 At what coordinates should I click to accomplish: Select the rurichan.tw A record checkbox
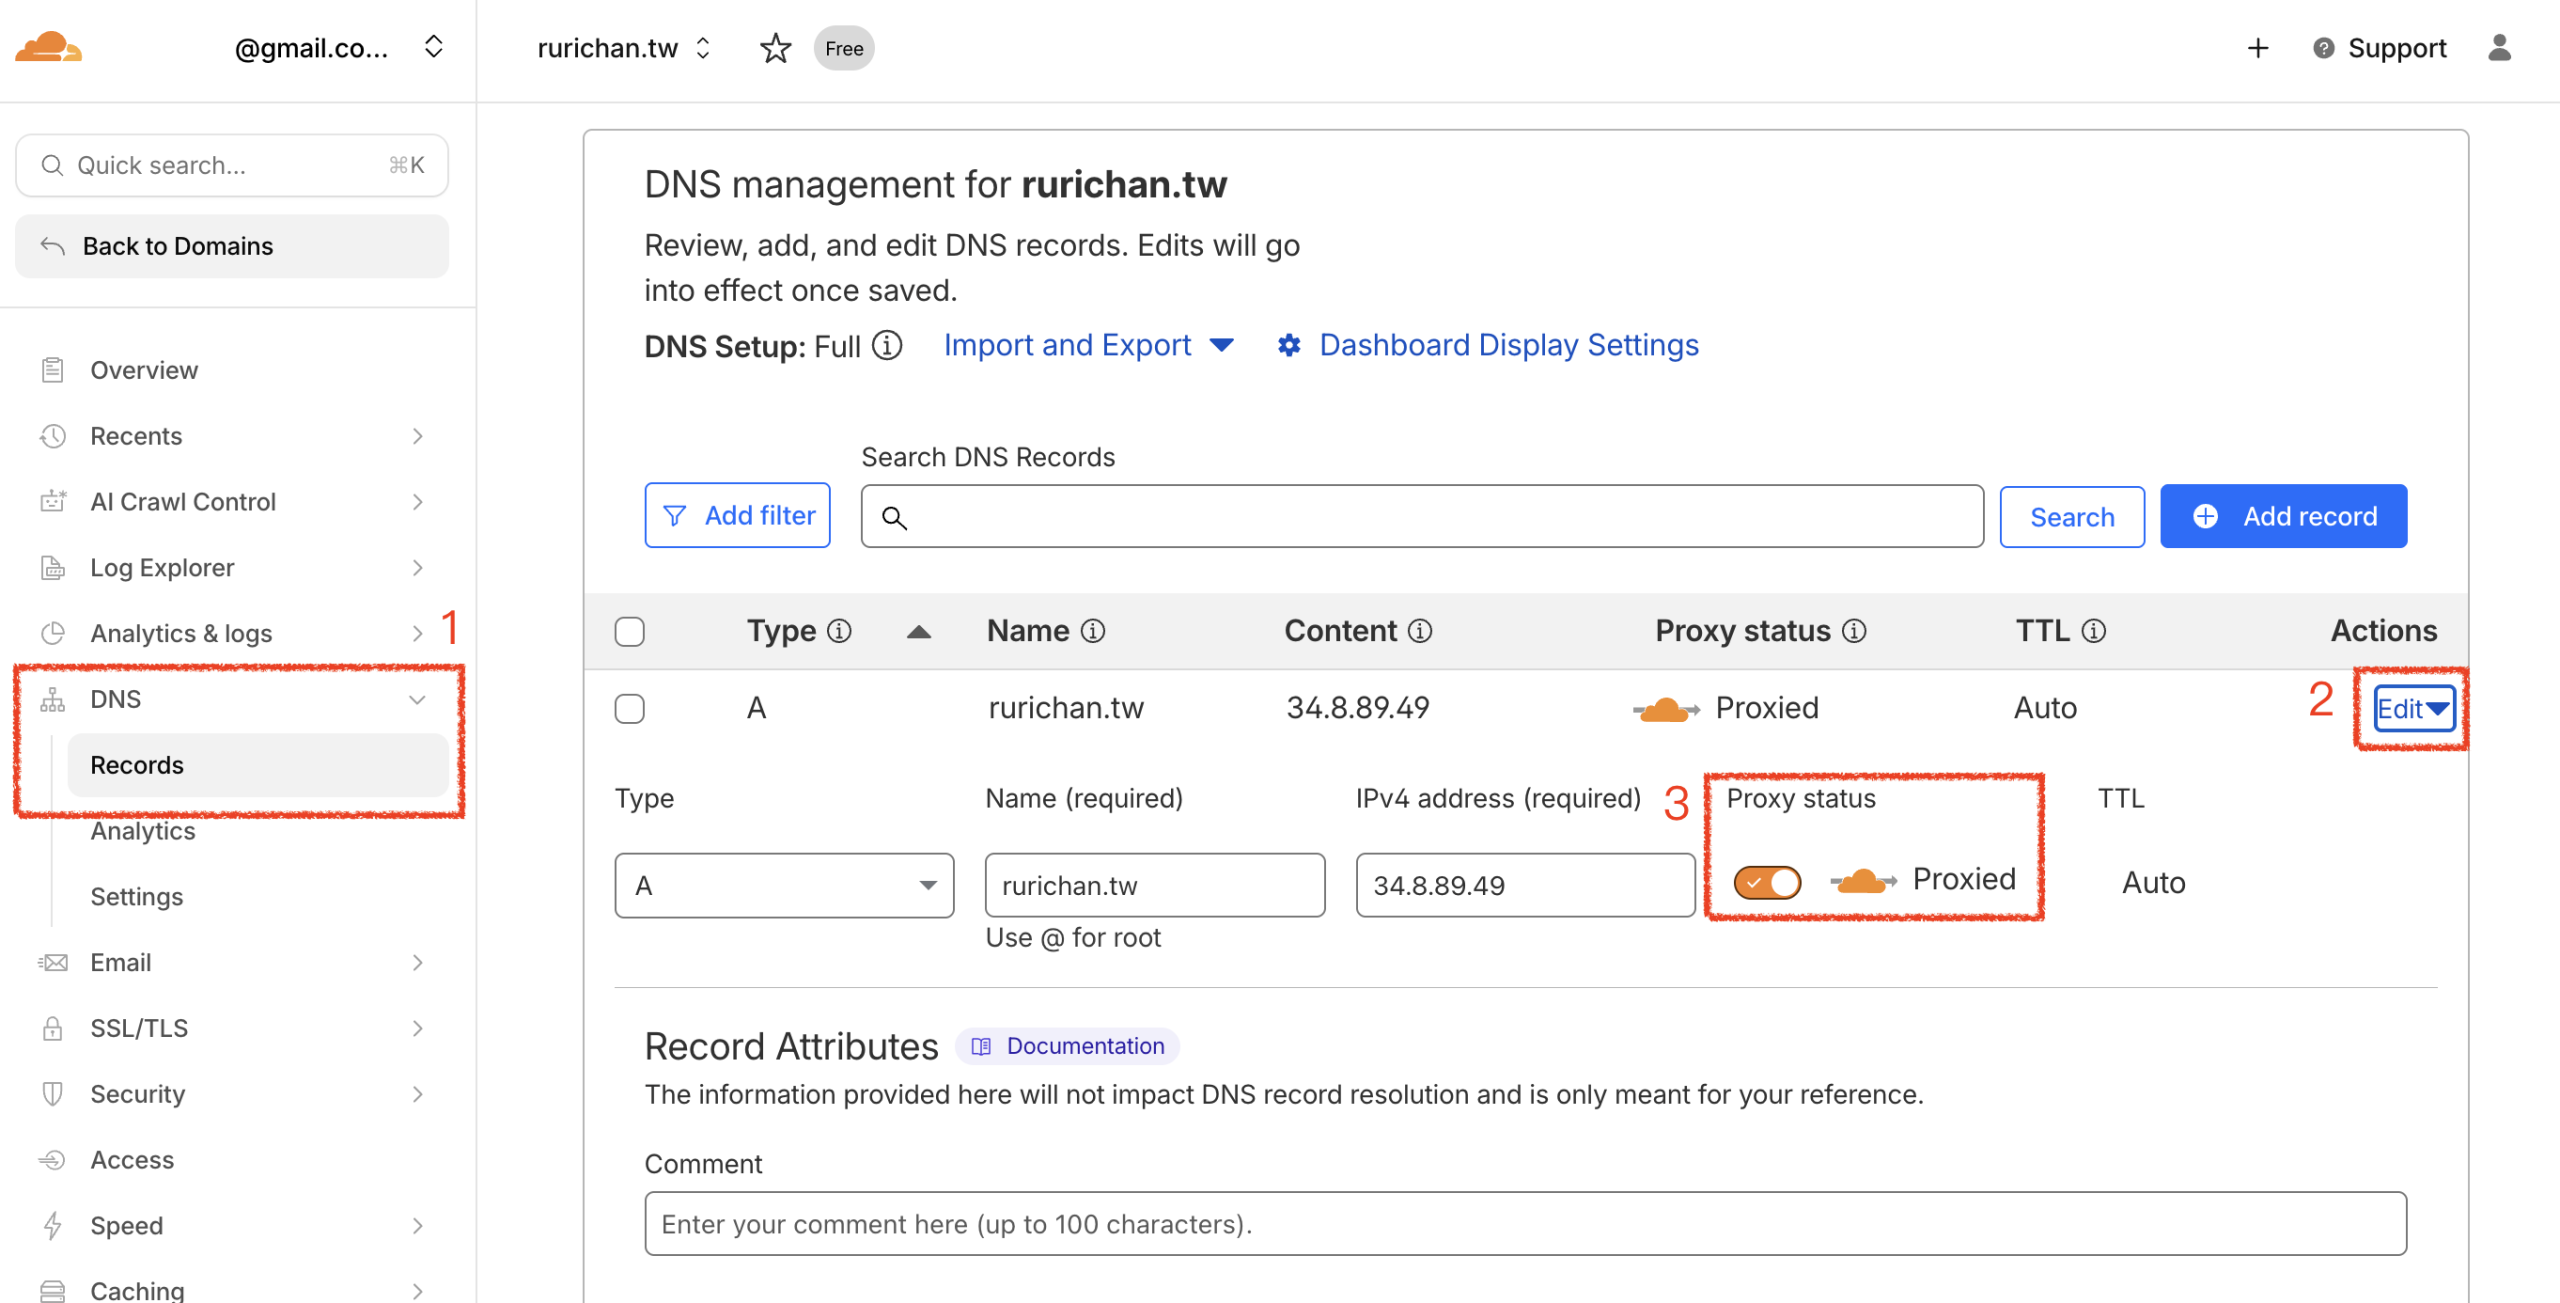point(629,708)
